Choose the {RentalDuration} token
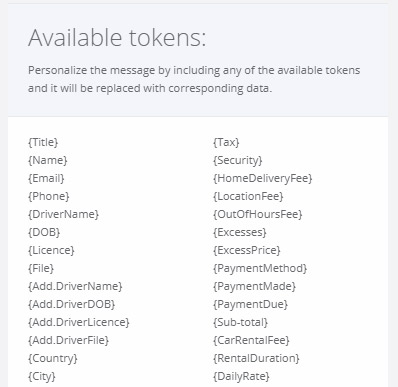This screenshot has height=387, width=398. [x=256, y=358]
